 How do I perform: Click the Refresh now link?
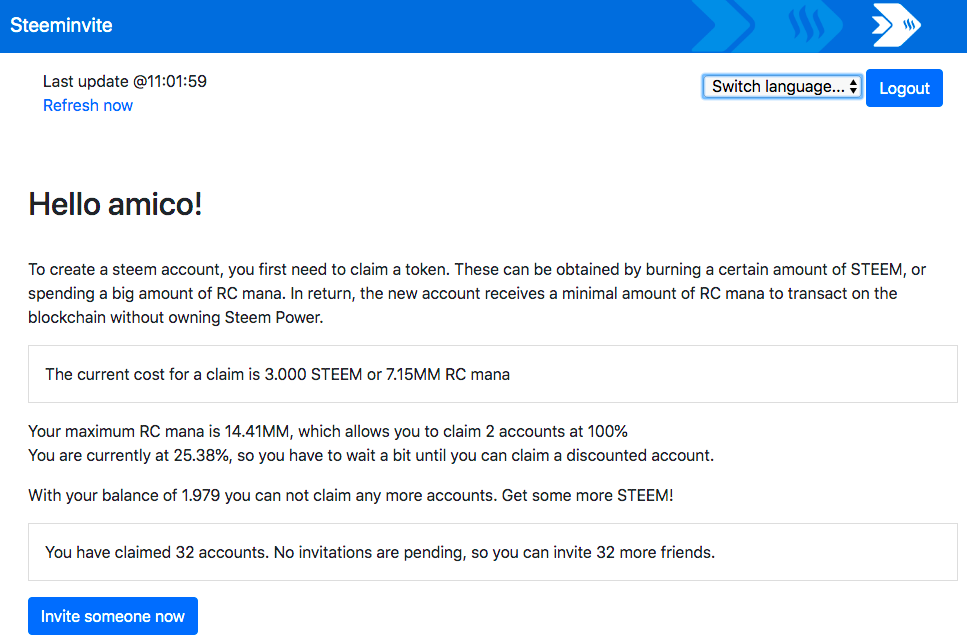tap(88, 105)
